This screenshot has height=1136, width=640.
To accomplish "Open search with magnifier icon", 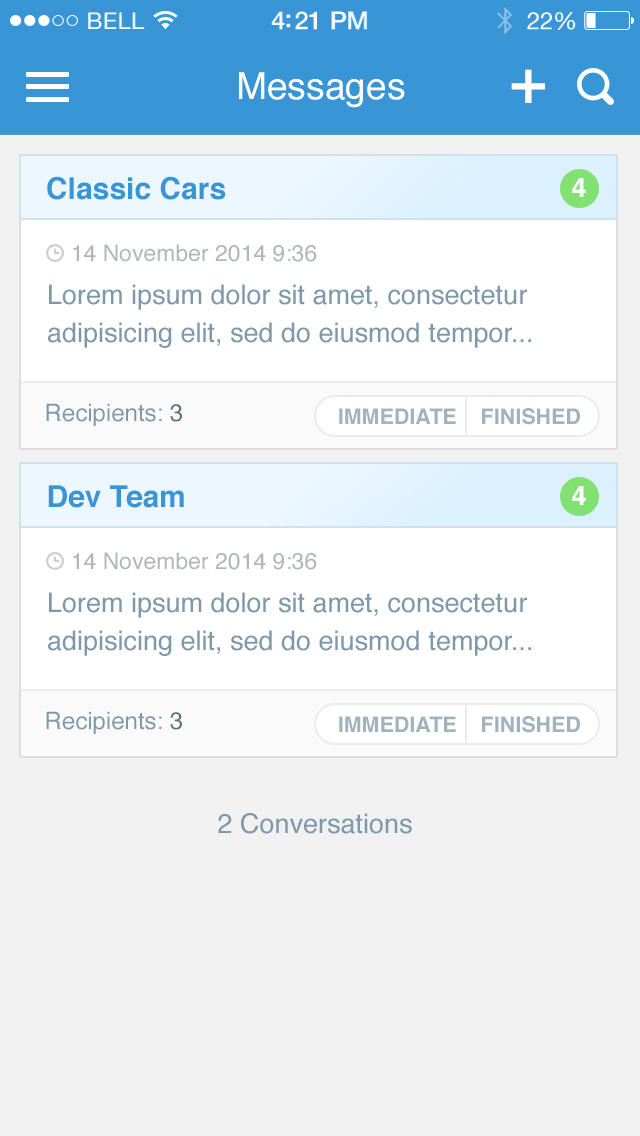I will 595,87.
